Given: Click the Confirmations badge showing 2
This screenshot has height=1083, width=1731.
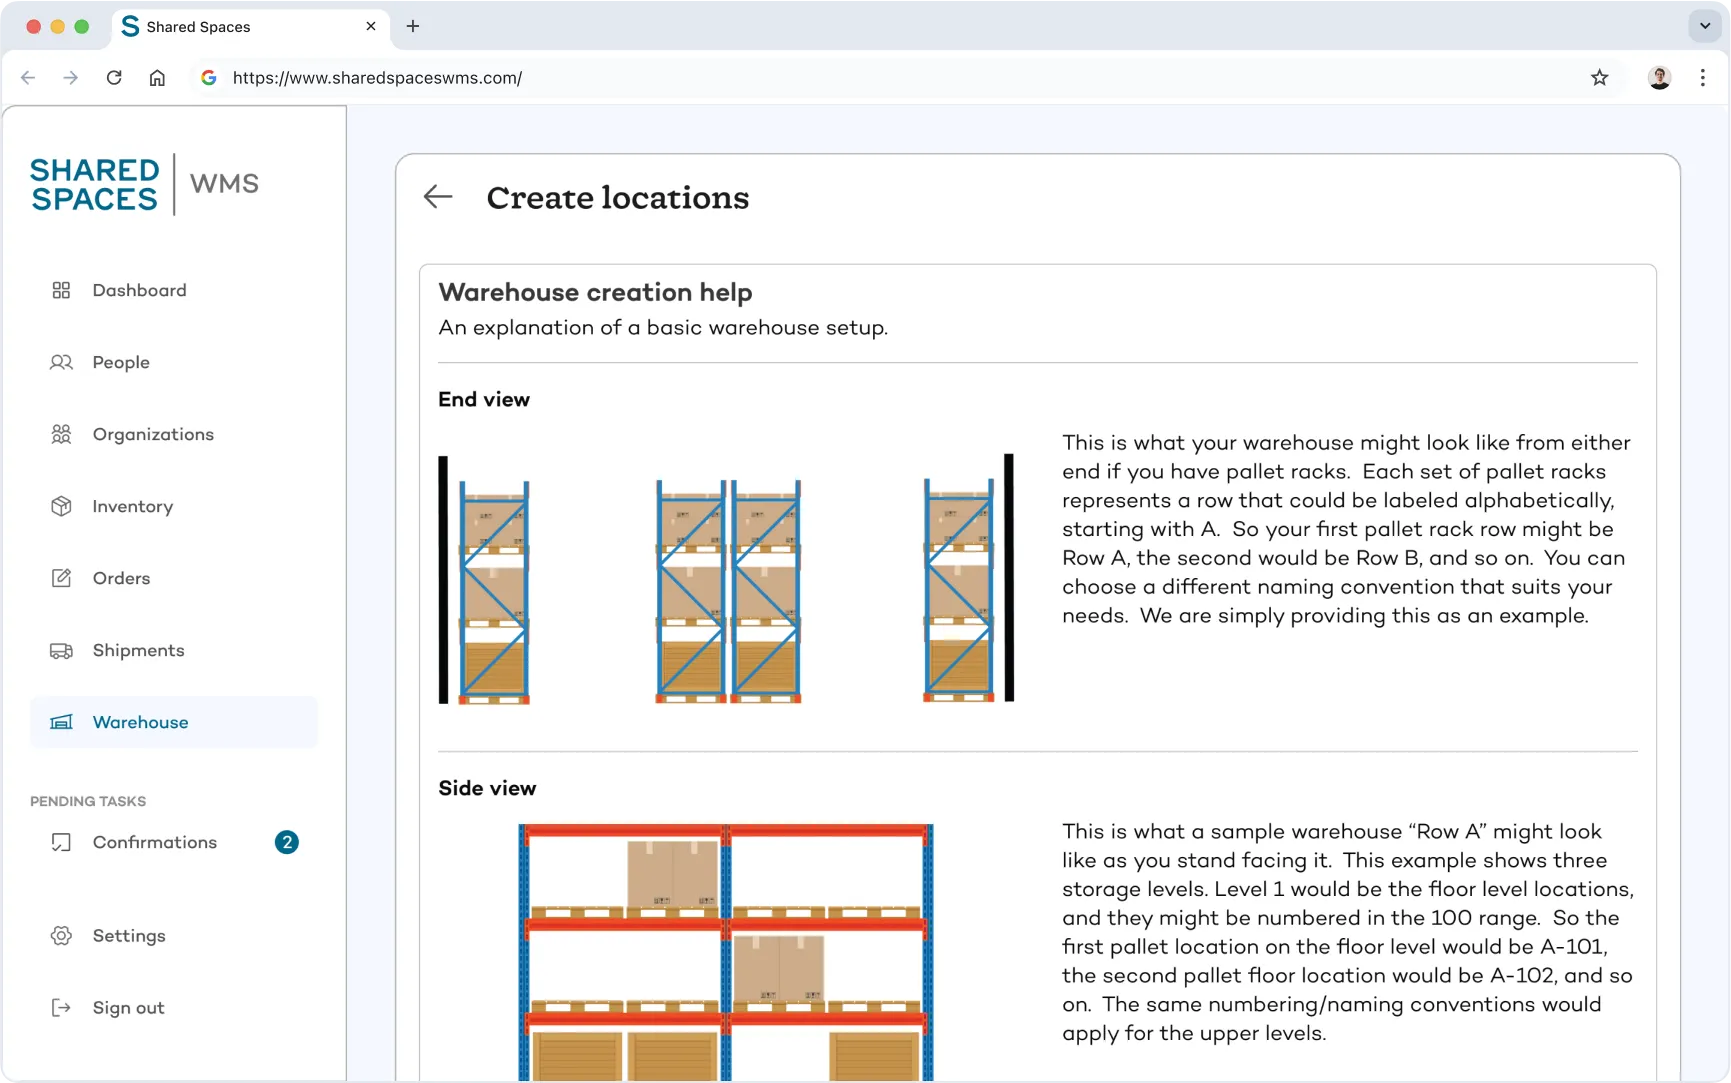Looking at the screenshot, I should [x=287, y=842].
